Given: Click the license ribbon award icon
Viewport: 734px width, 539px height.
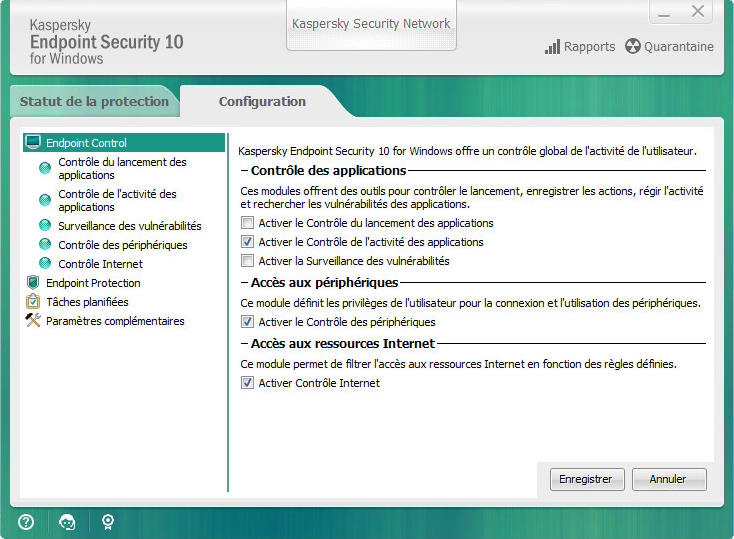Looking at the screenshot, I should tap(108, 522).
